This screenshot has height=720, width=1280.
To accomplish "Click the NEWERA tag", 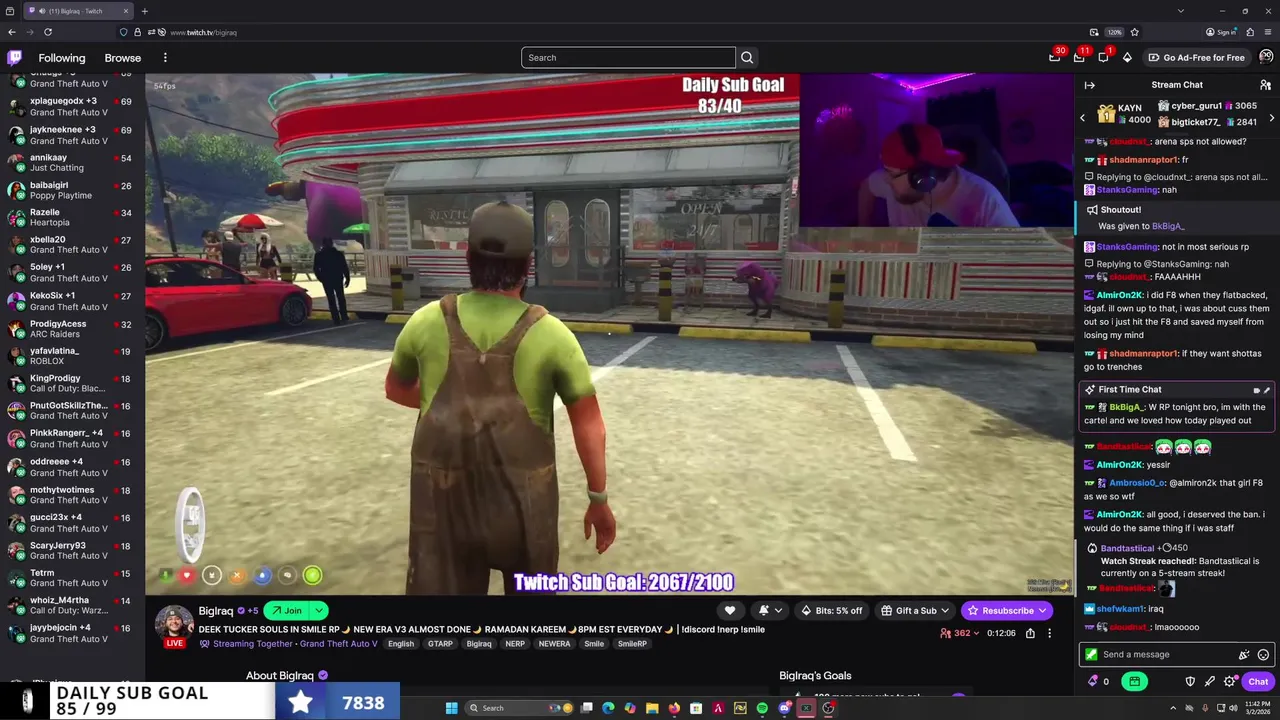I will coord(554,644).
